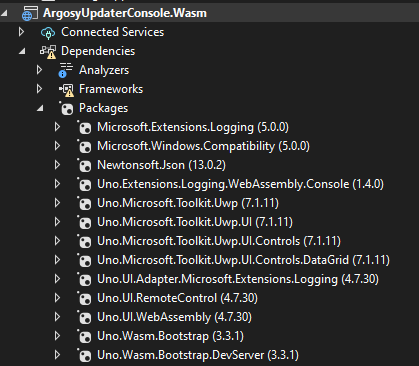This screenshot has height=366, width=419.
Task: Expand the Uno.UI.RemoteControl (4.7.30) package
Action: (x=57, y=298)
